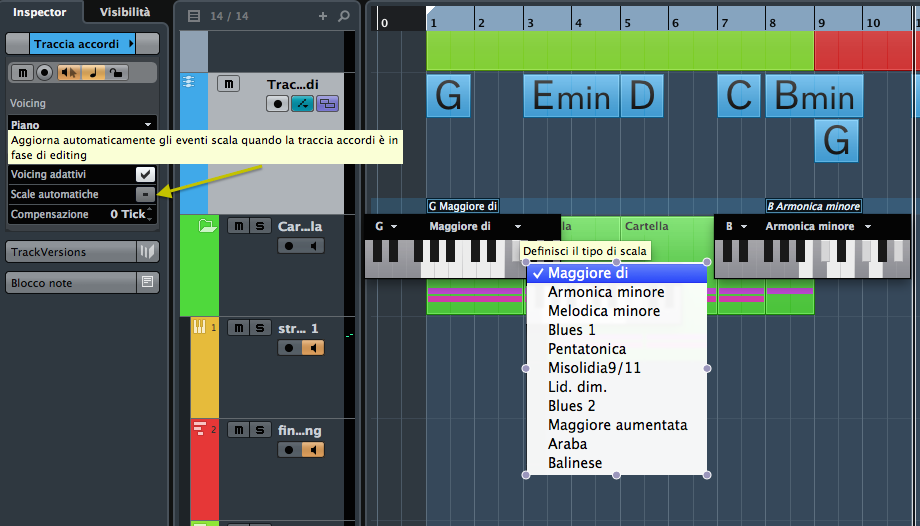The width and height of the screenshot is (920, 526).
Task: Select the Emin chord event
Action: click(x=571, y=96)
